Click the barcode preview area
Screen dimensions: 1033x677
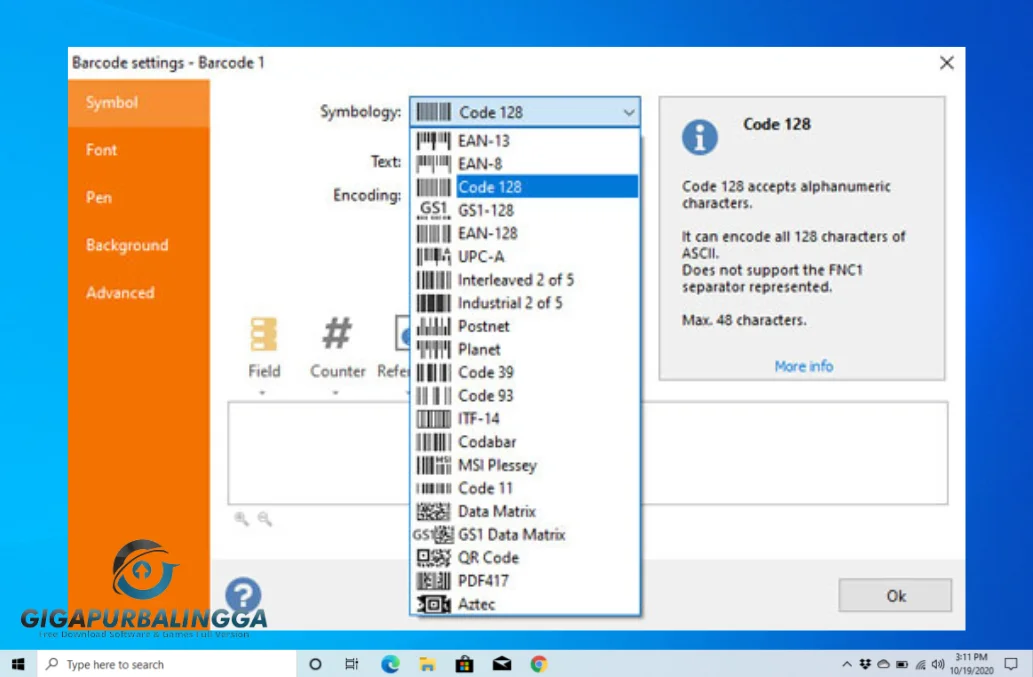click(588, 453)
